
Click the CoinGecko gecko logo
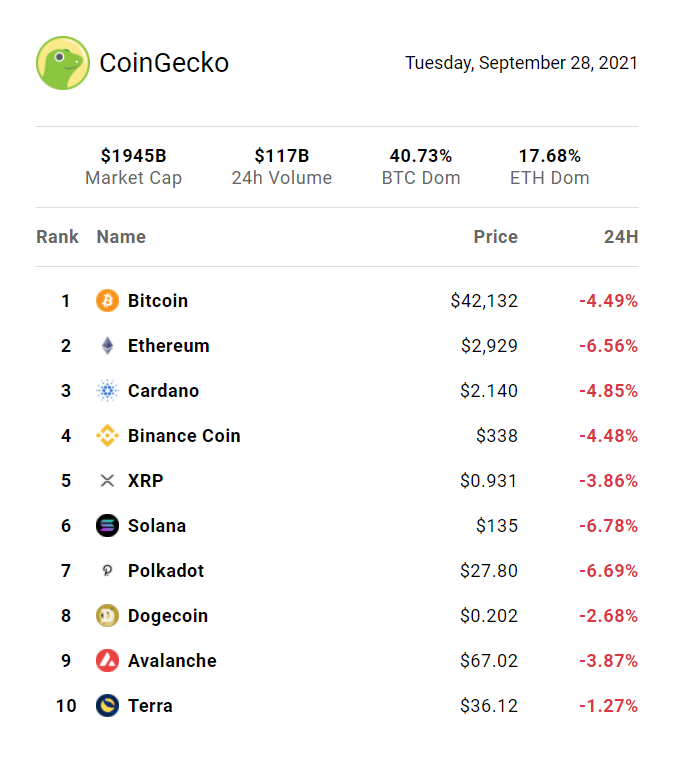[x=63, y=63]
